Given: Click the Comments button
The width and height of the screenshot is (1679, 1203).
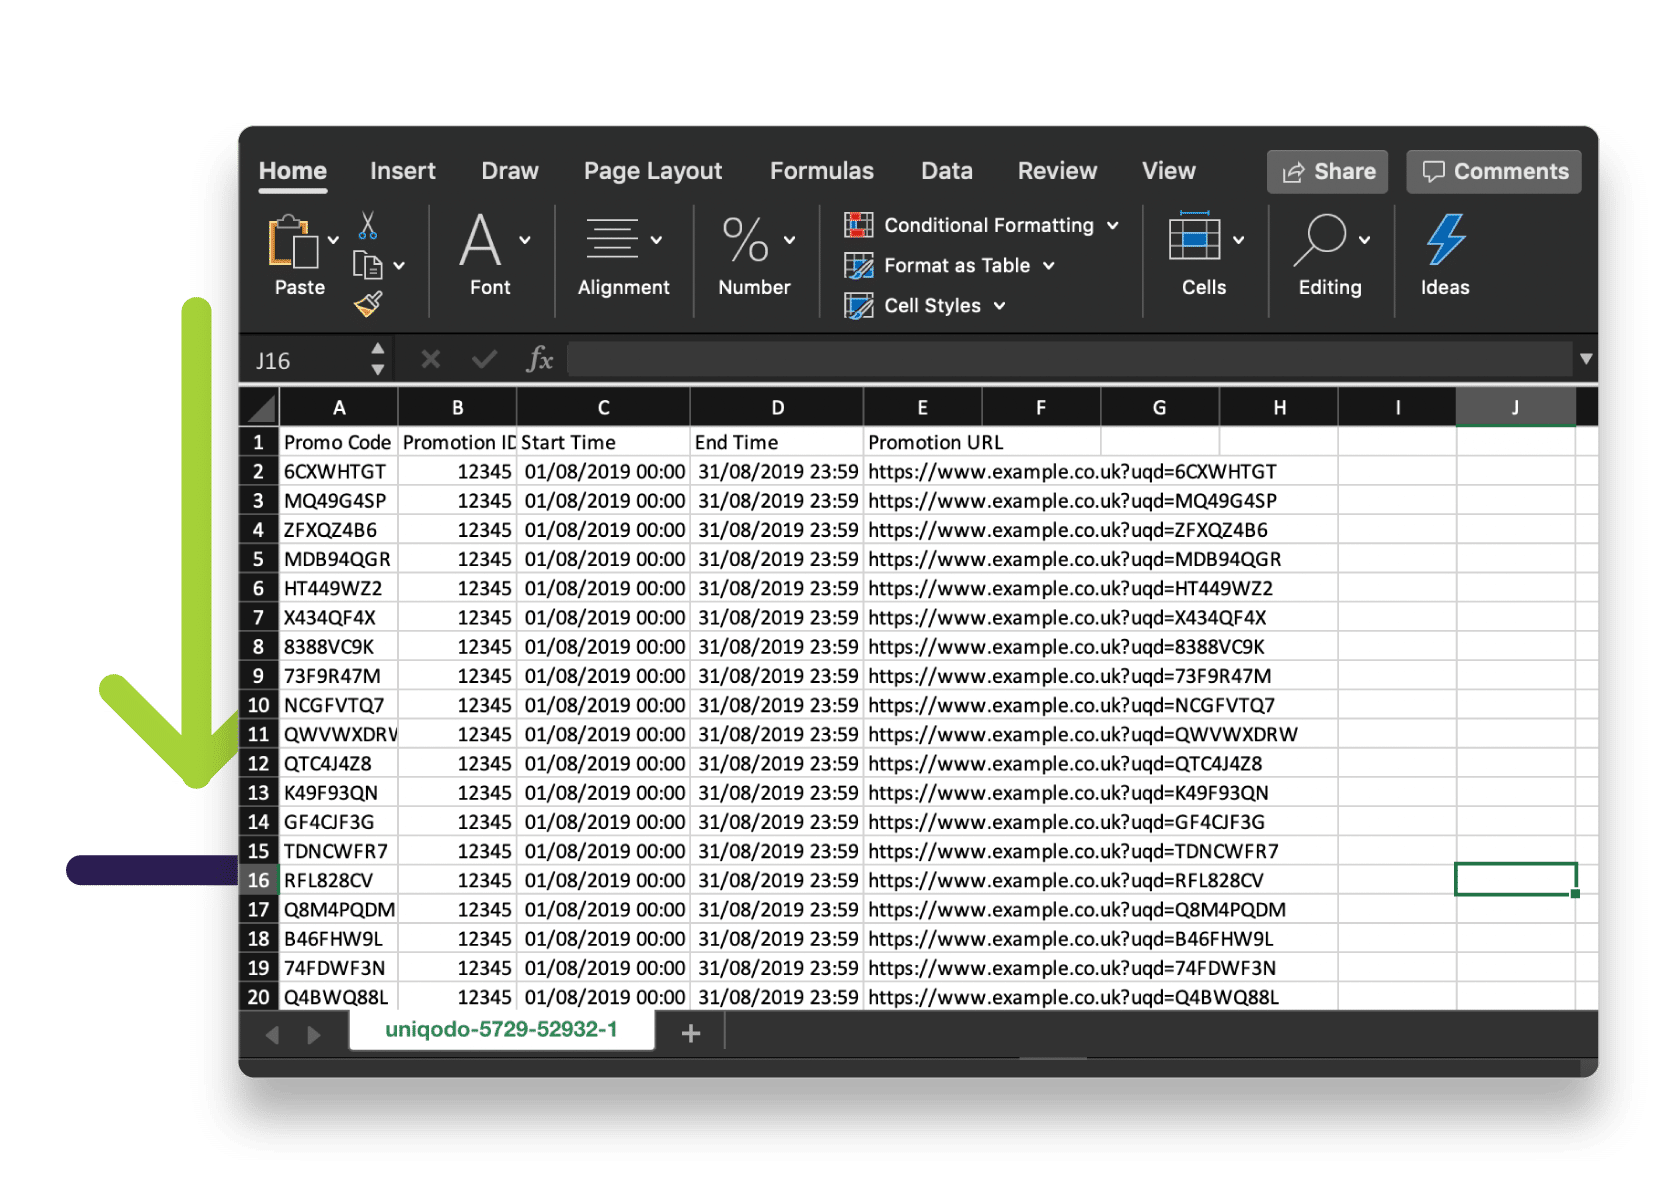Looking at the screenshot, I should click(1494, 172).
